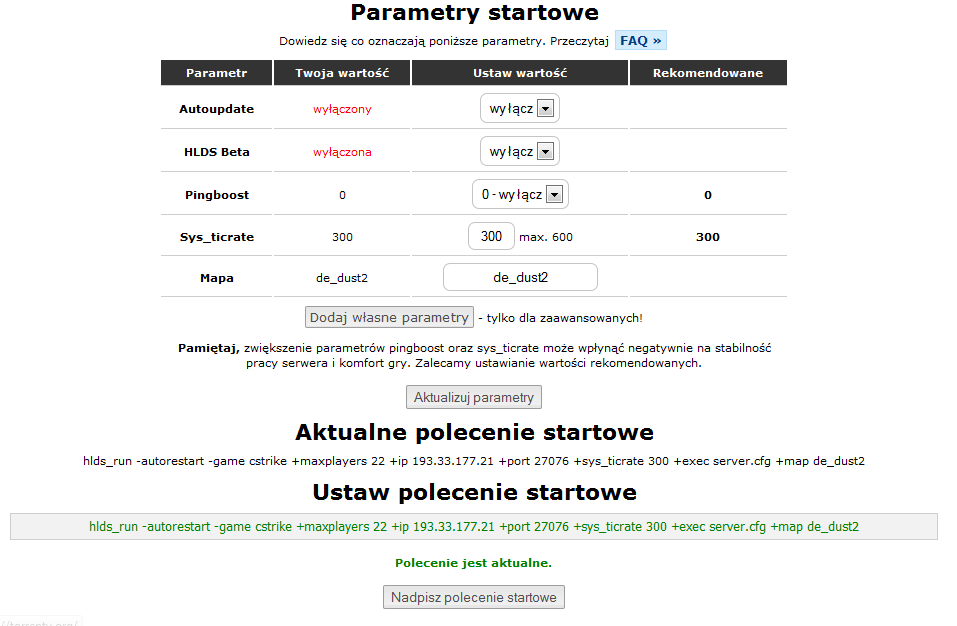This screenshot has width=957, height=626.
Task: Click the Sys_ticrate input field
Action: point(491,237)
